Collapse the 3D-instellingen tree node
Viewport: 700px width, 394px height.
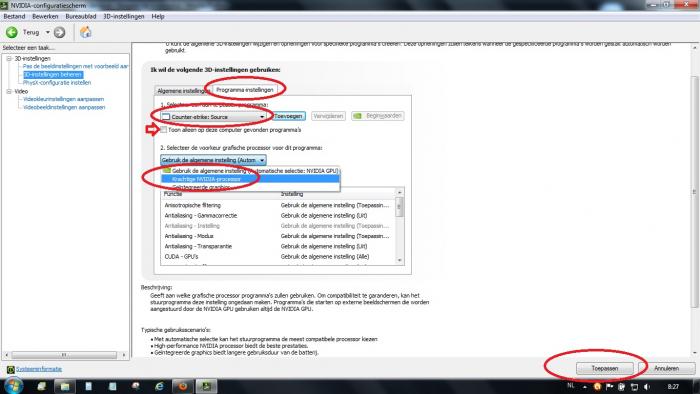point(9,58)
